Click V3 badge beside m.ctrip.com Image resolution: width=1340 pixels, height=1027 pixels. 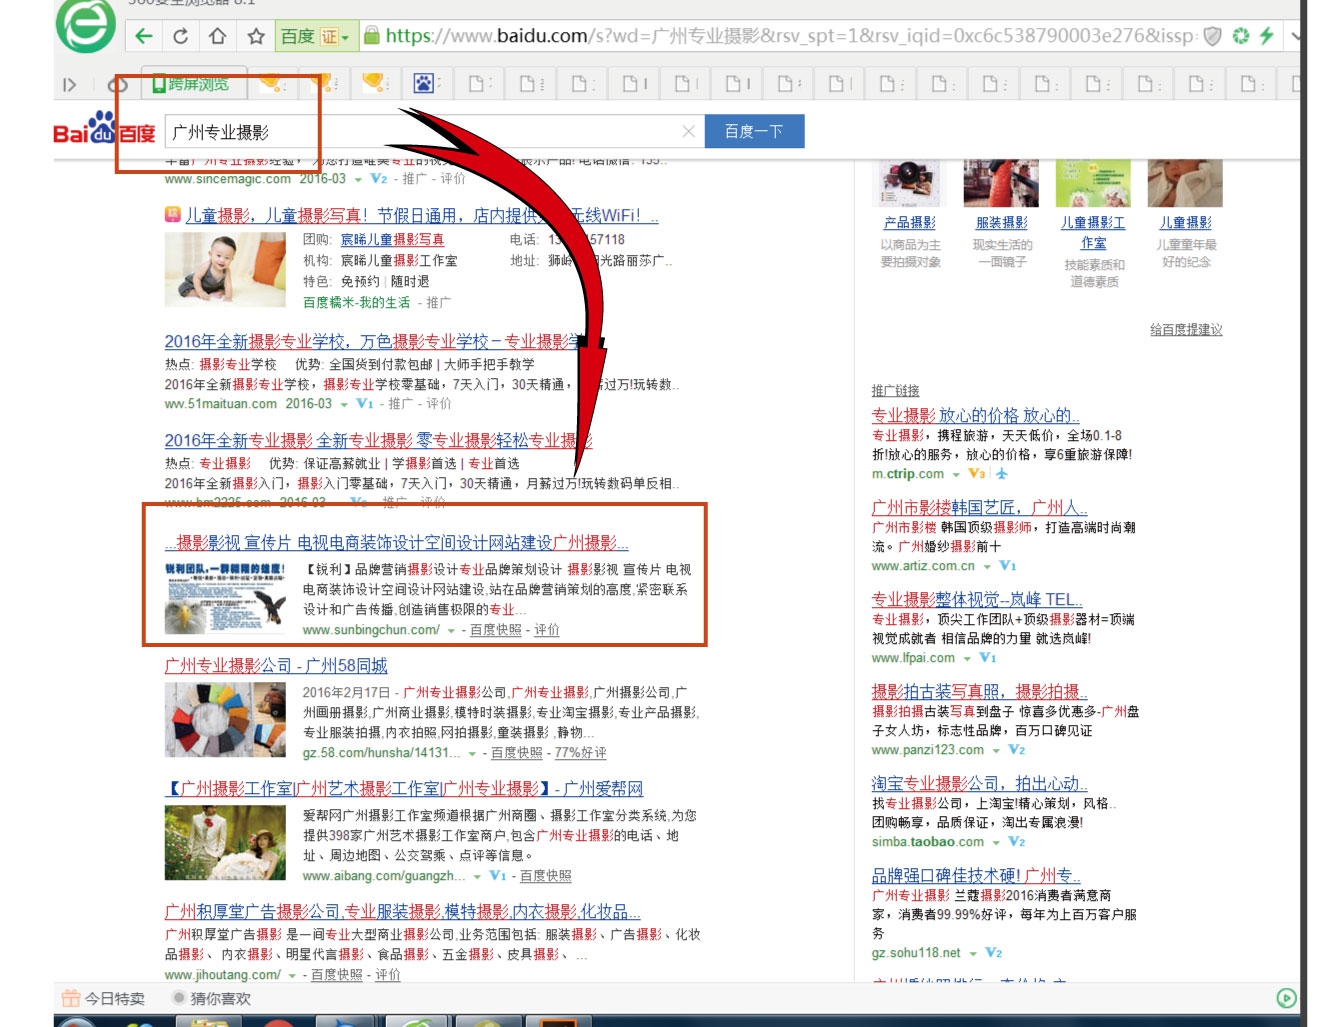(976, 474)
